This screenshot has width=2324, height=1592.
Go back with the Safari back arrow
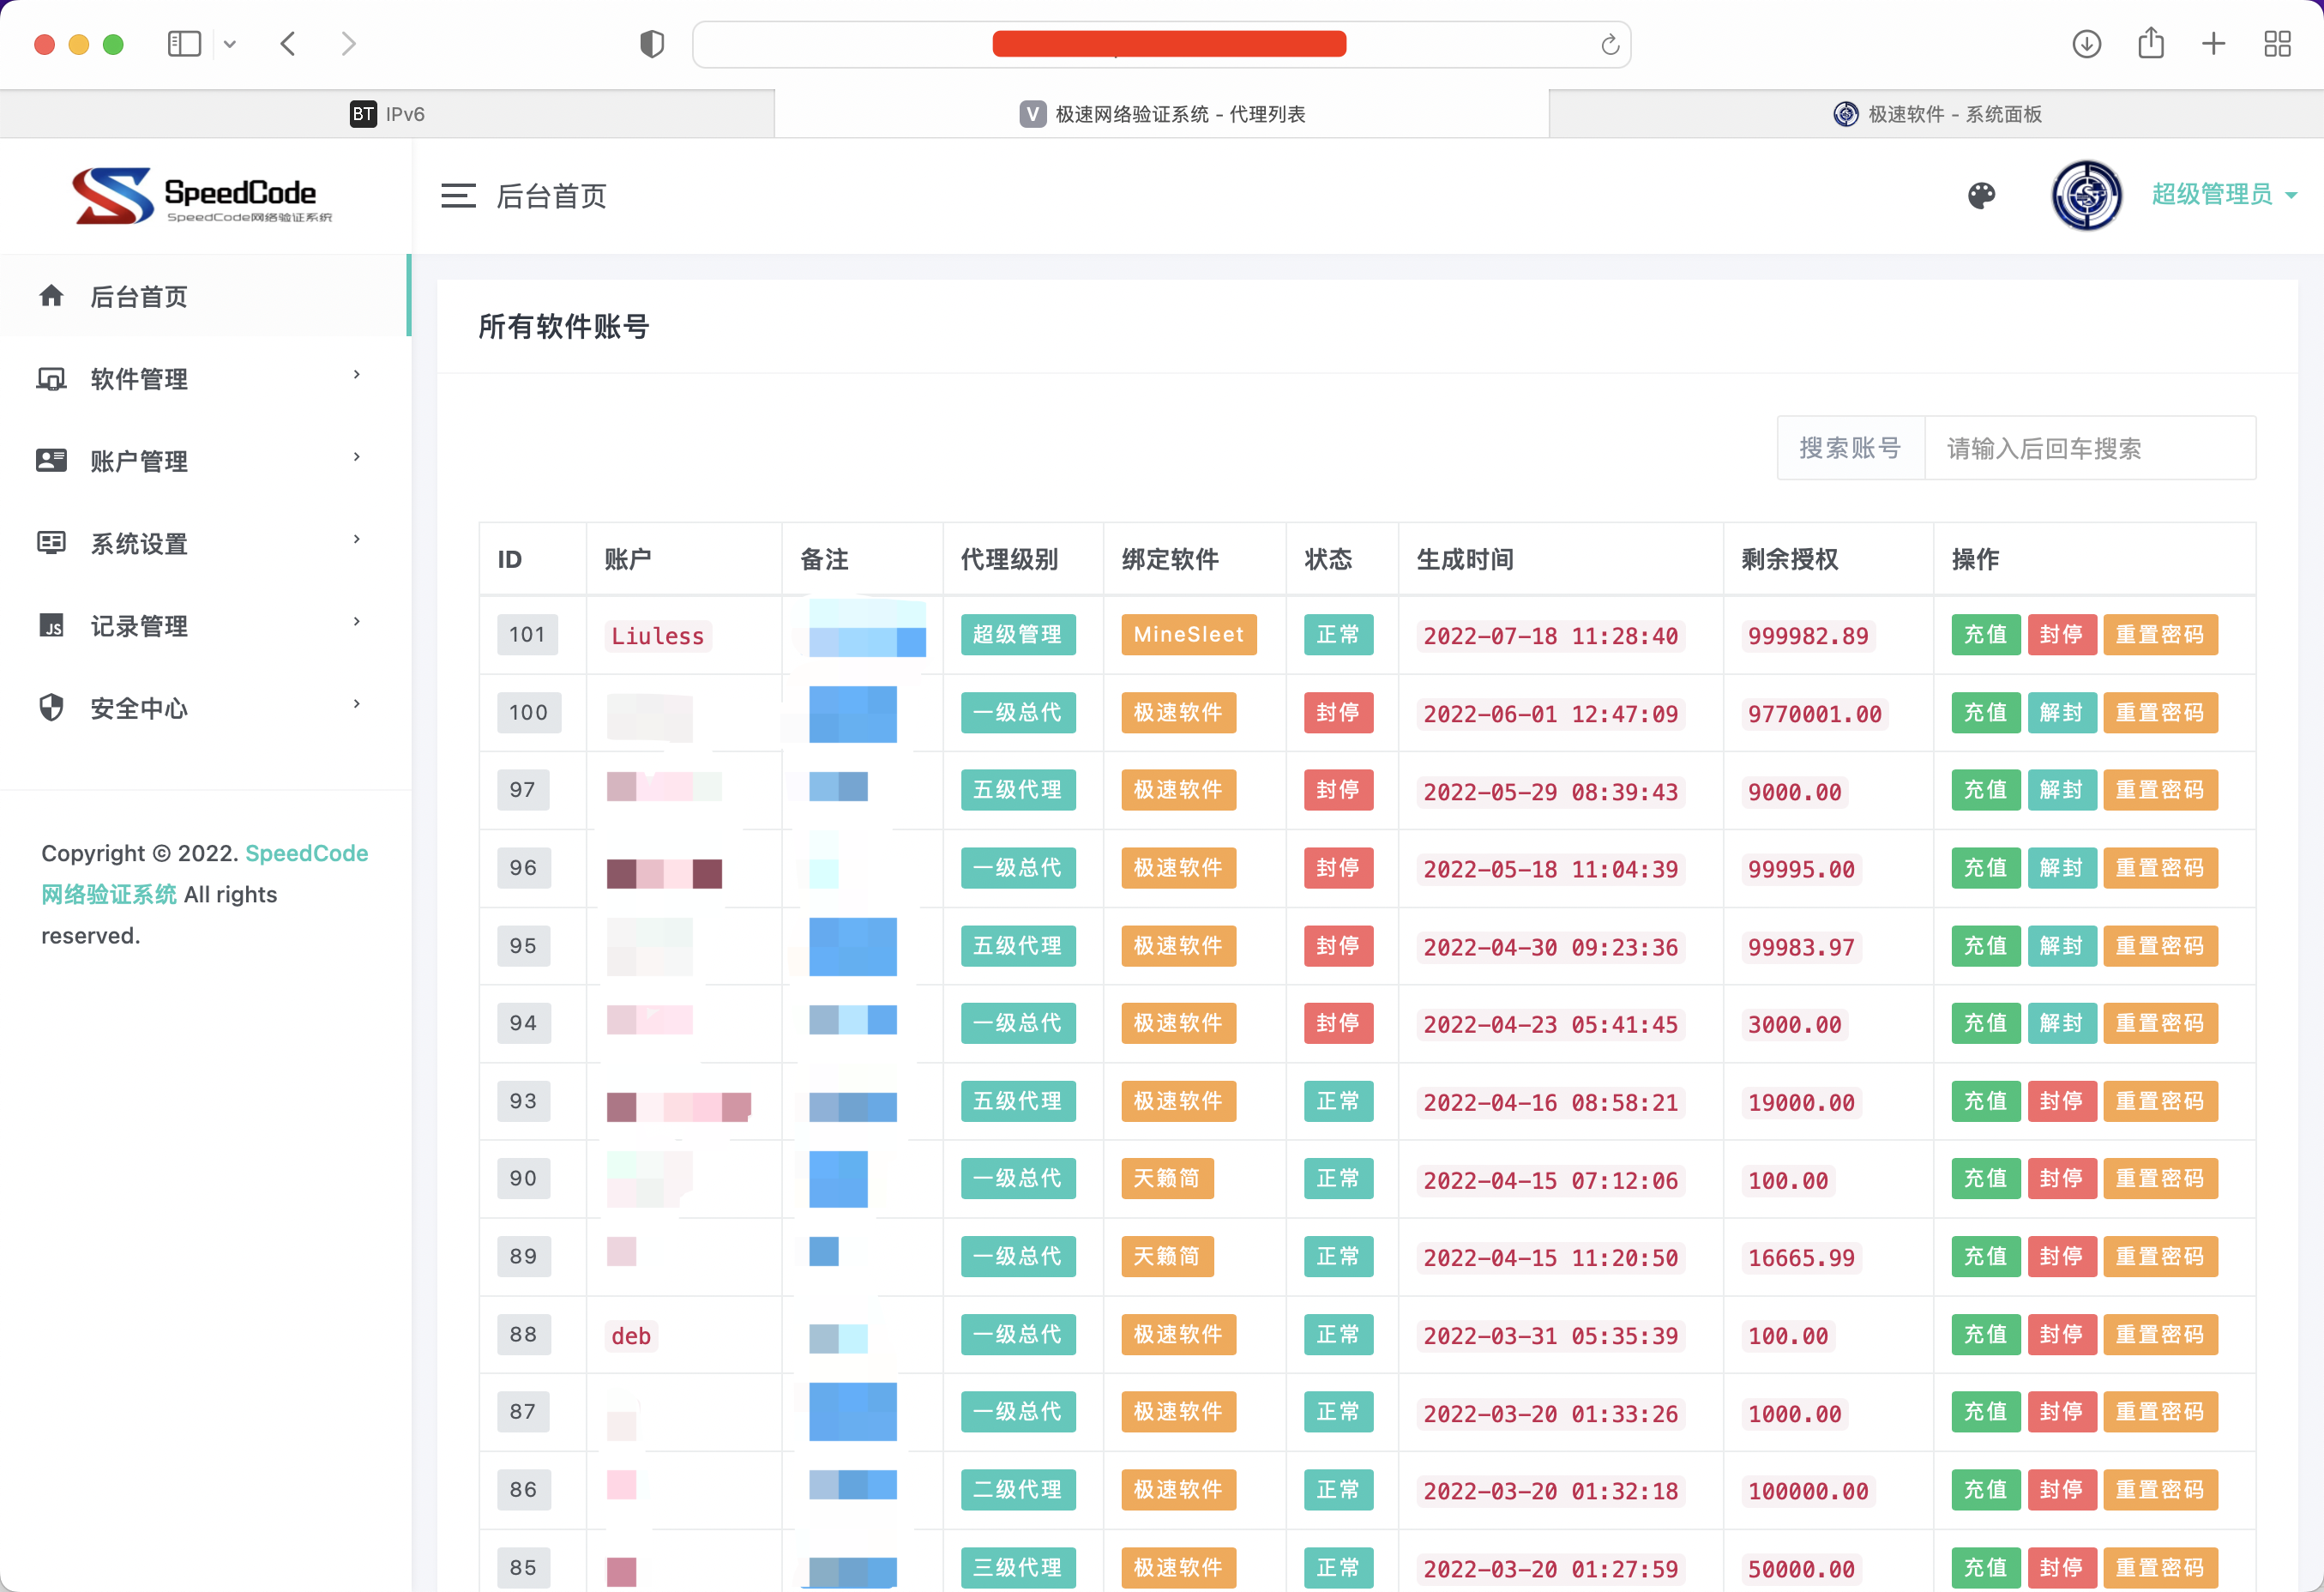tap(288, 44)
